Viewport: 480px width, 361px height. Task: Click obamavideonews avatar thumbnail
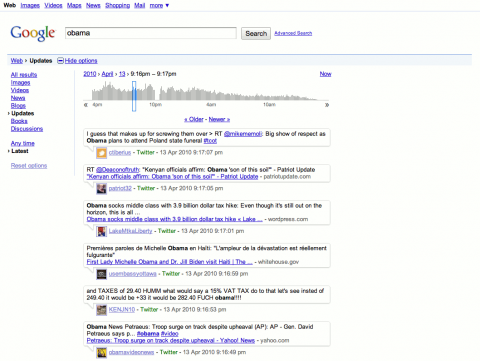pos(101,352)
